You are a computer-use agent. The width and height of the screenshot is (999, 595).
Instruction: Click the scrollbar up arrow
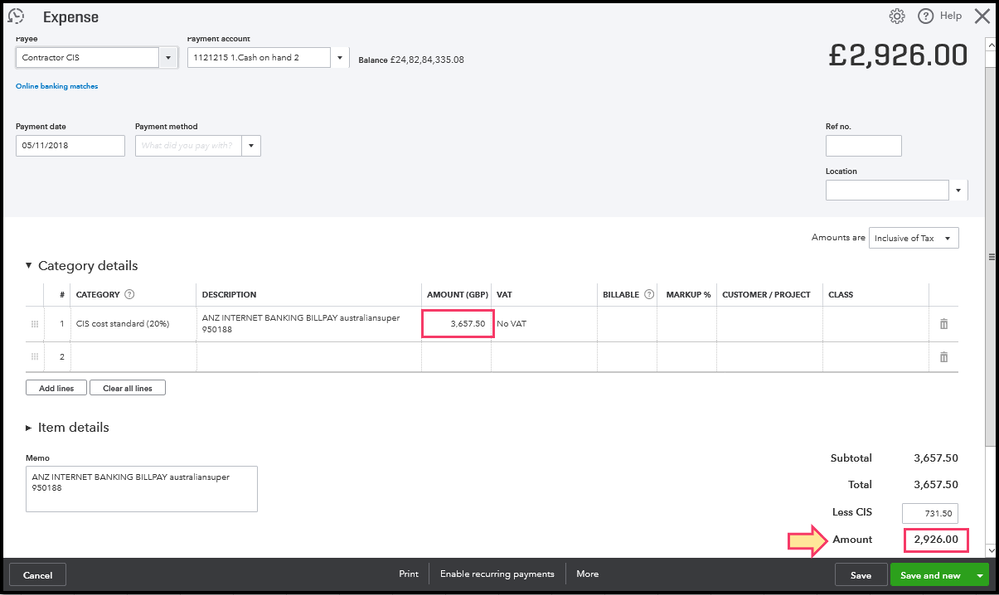[991, 45]
